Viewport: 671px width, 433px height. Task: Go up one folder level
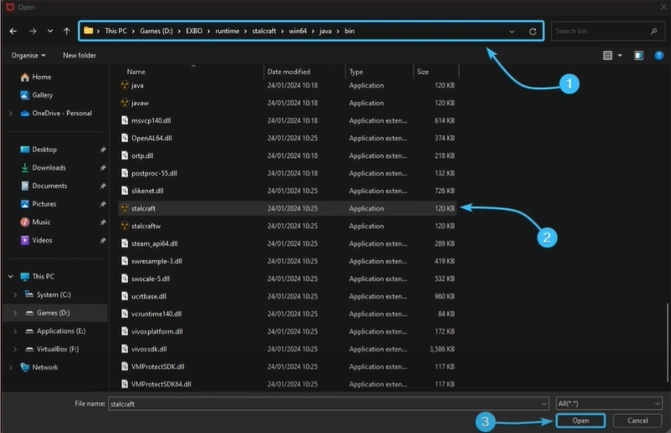pos(66,31)
